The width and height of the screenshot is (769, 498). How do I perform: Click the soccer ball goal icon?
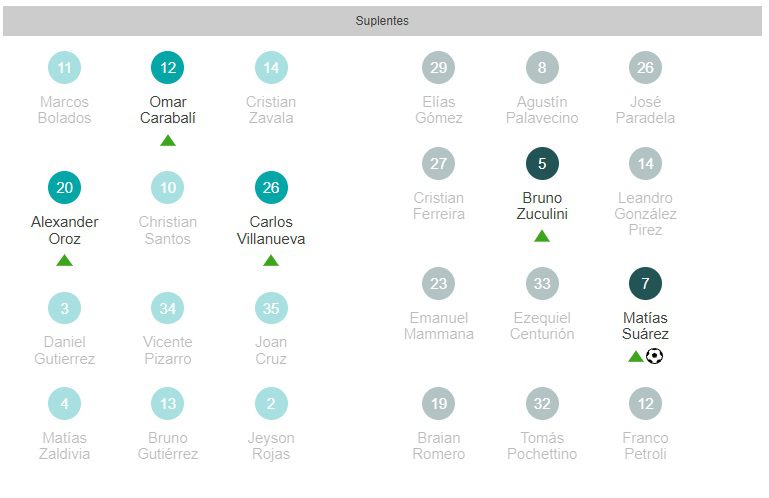coord(655,356)
